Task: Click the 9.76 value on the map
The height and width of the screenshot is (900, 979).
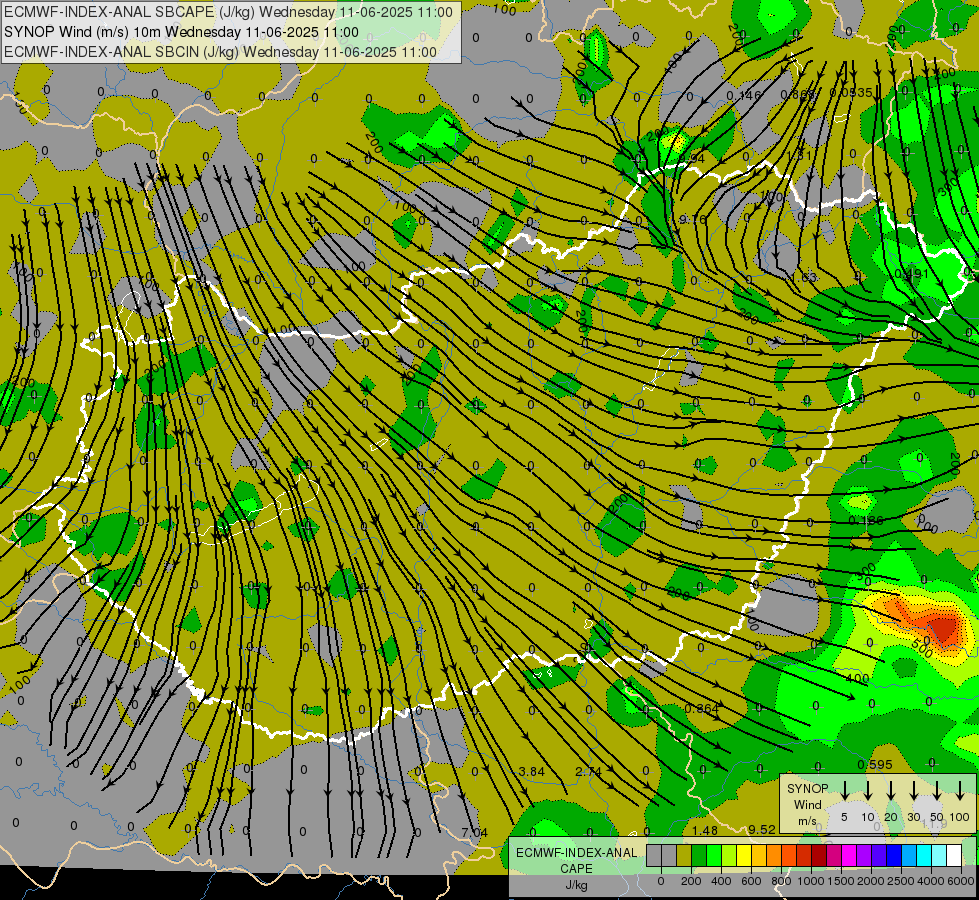Action: pos(692,219)
